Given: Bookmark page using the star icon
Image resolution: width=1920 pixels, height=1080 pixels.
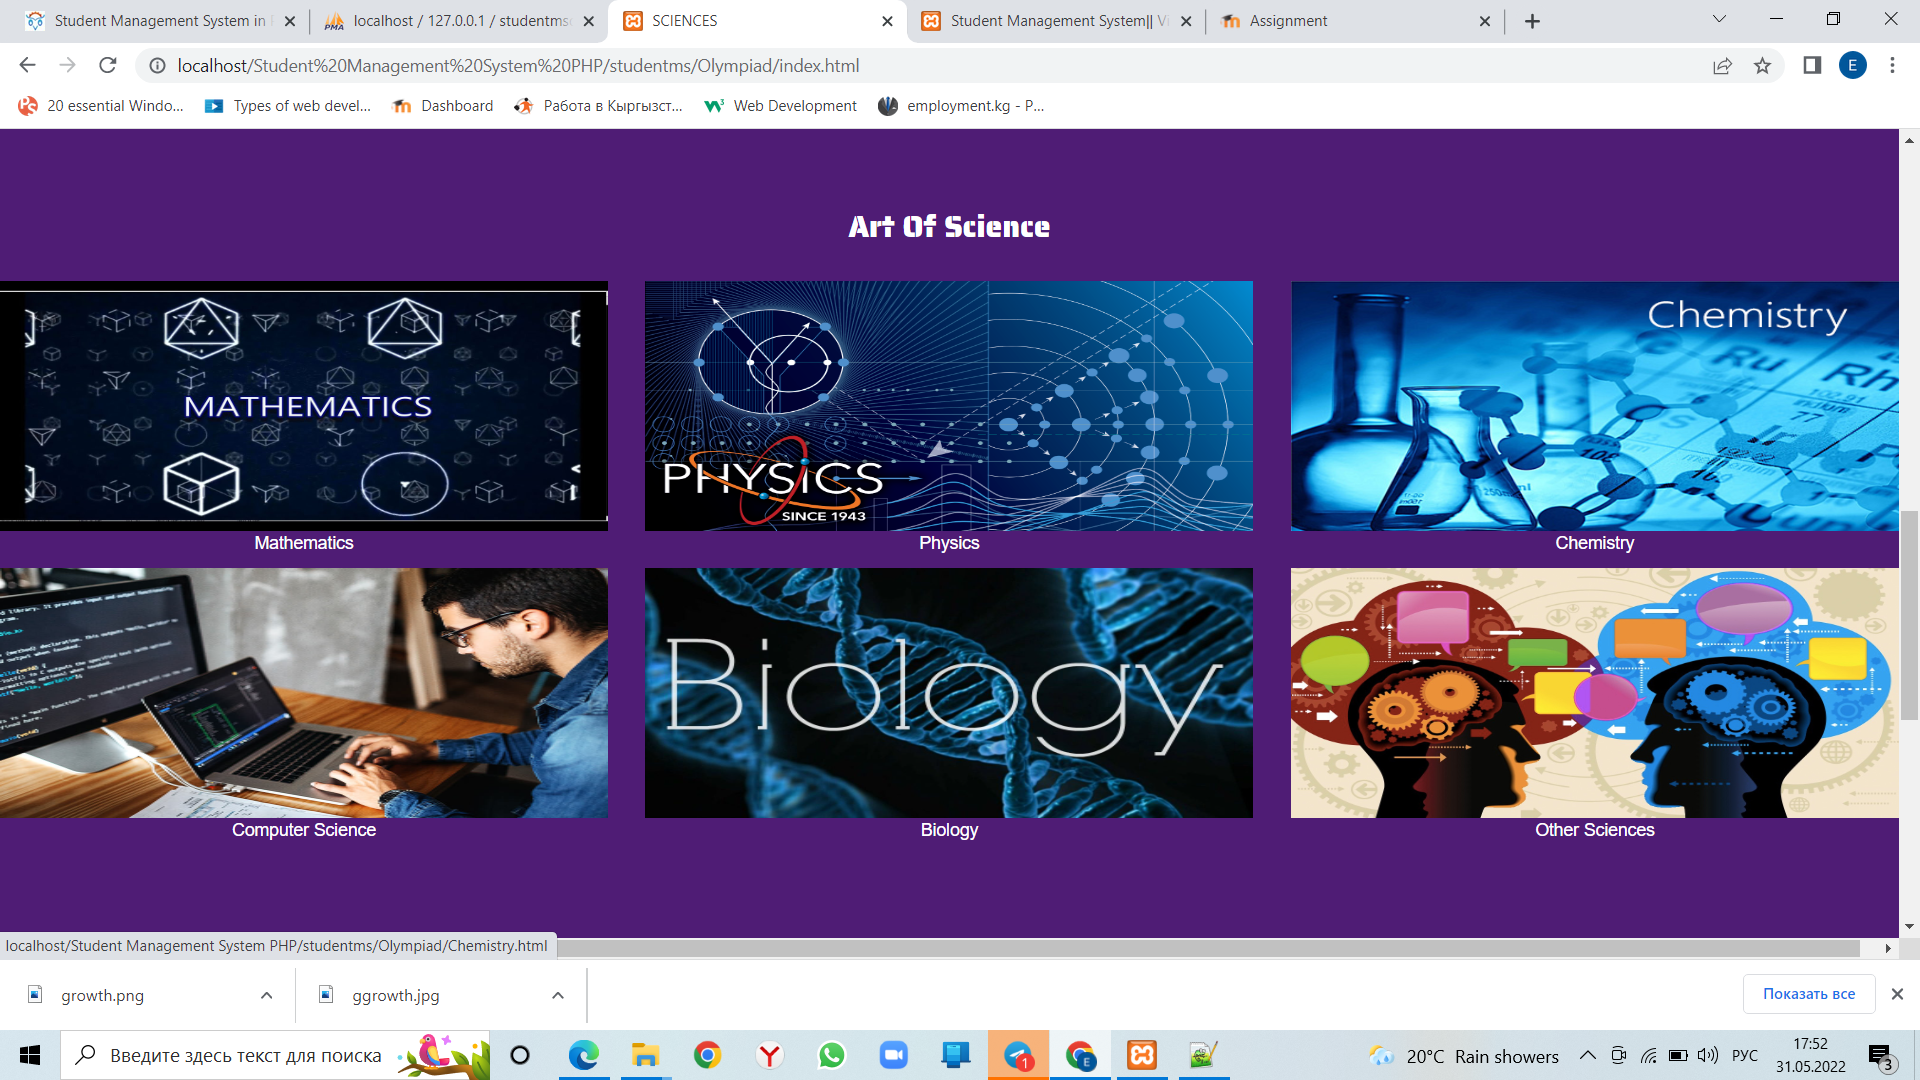Looking at the screenshot, I should point(1762,66).
